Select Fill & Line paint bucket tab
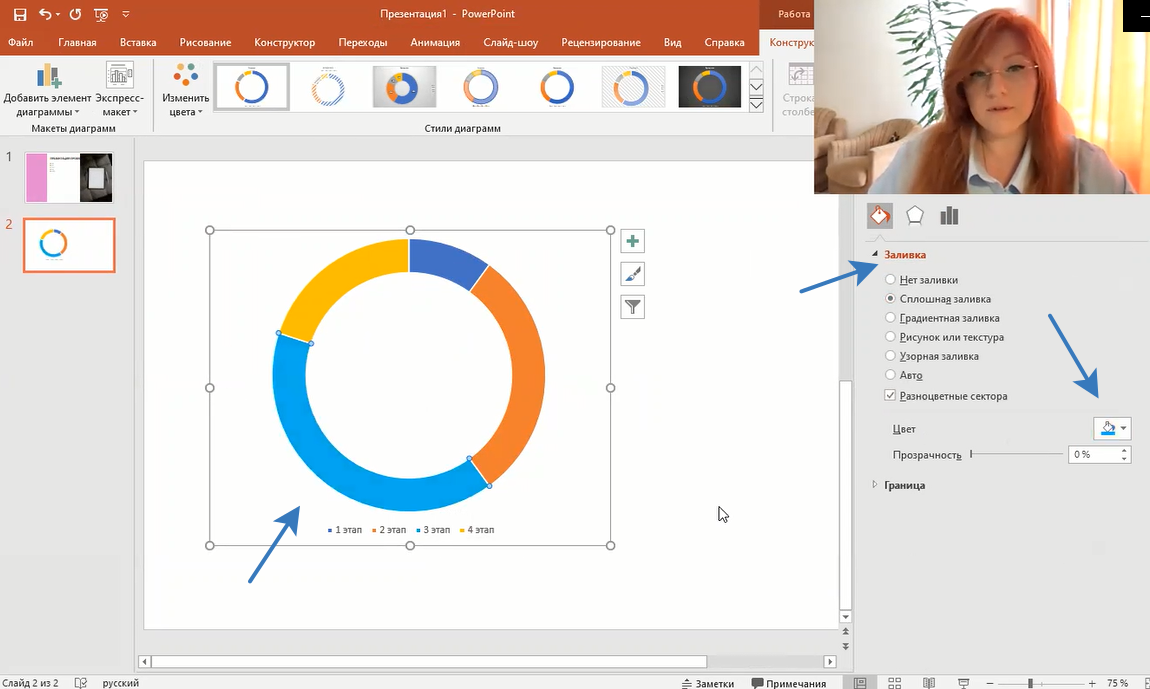This screenshot has height=689, width=1150. click(879, 216)
